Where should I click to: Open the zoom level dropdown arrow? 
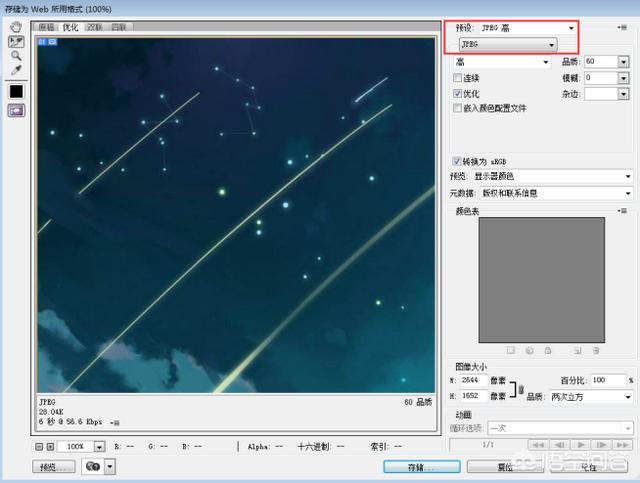100,447
